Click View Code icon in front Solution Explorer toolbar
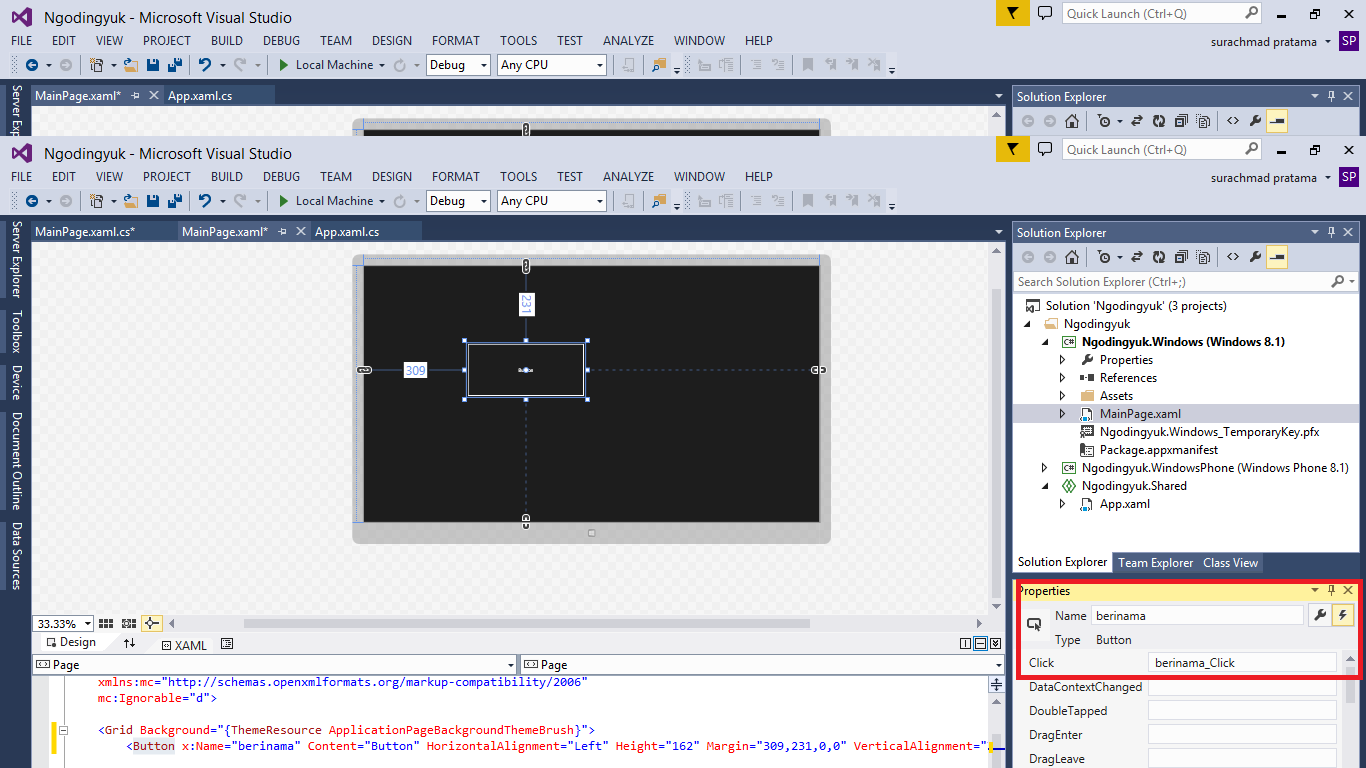This screenshot has width=1366, height=768. 1232,257
